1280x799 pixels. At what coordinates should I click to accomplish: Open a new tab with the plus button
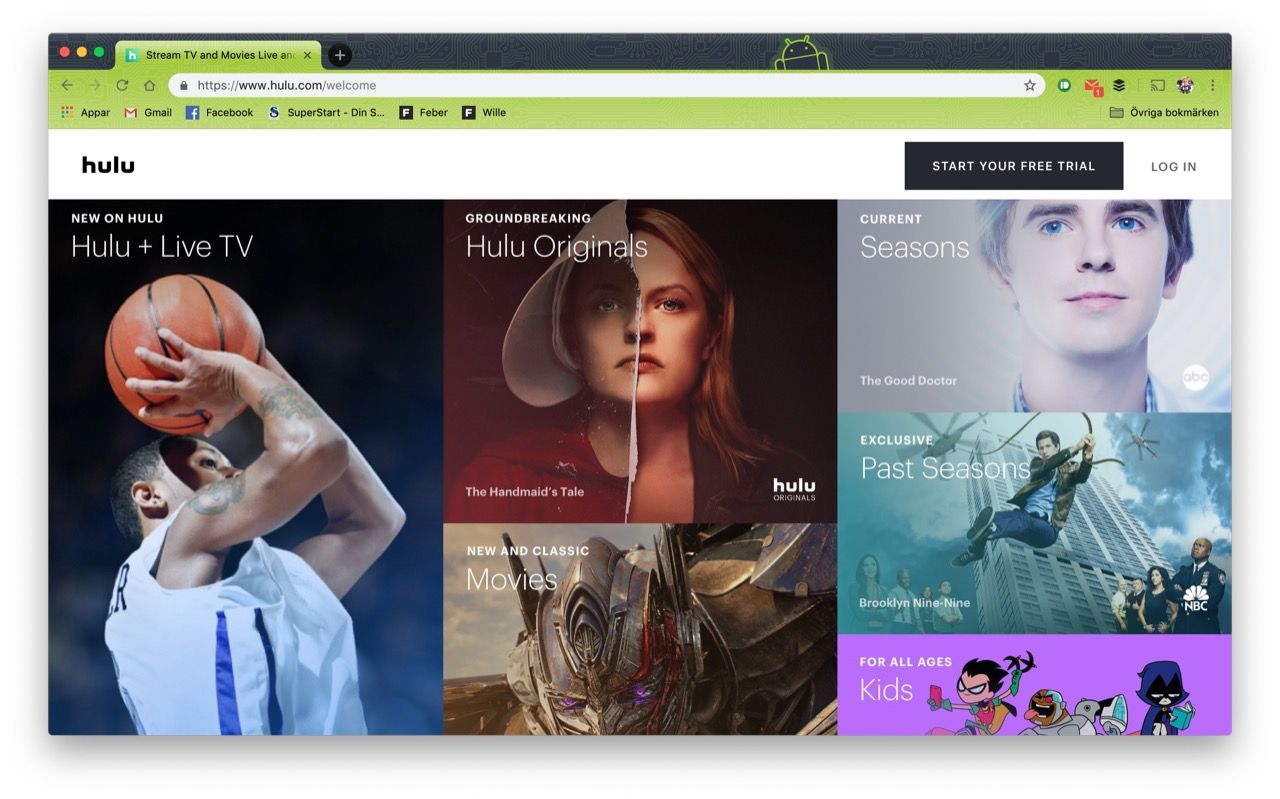click(x=339, y=55)
